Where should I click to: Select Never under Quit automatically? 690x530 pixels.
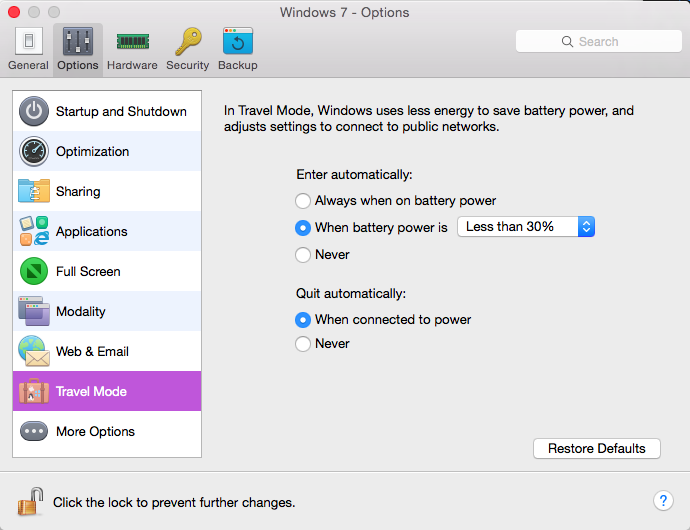[x=303, y=344]
